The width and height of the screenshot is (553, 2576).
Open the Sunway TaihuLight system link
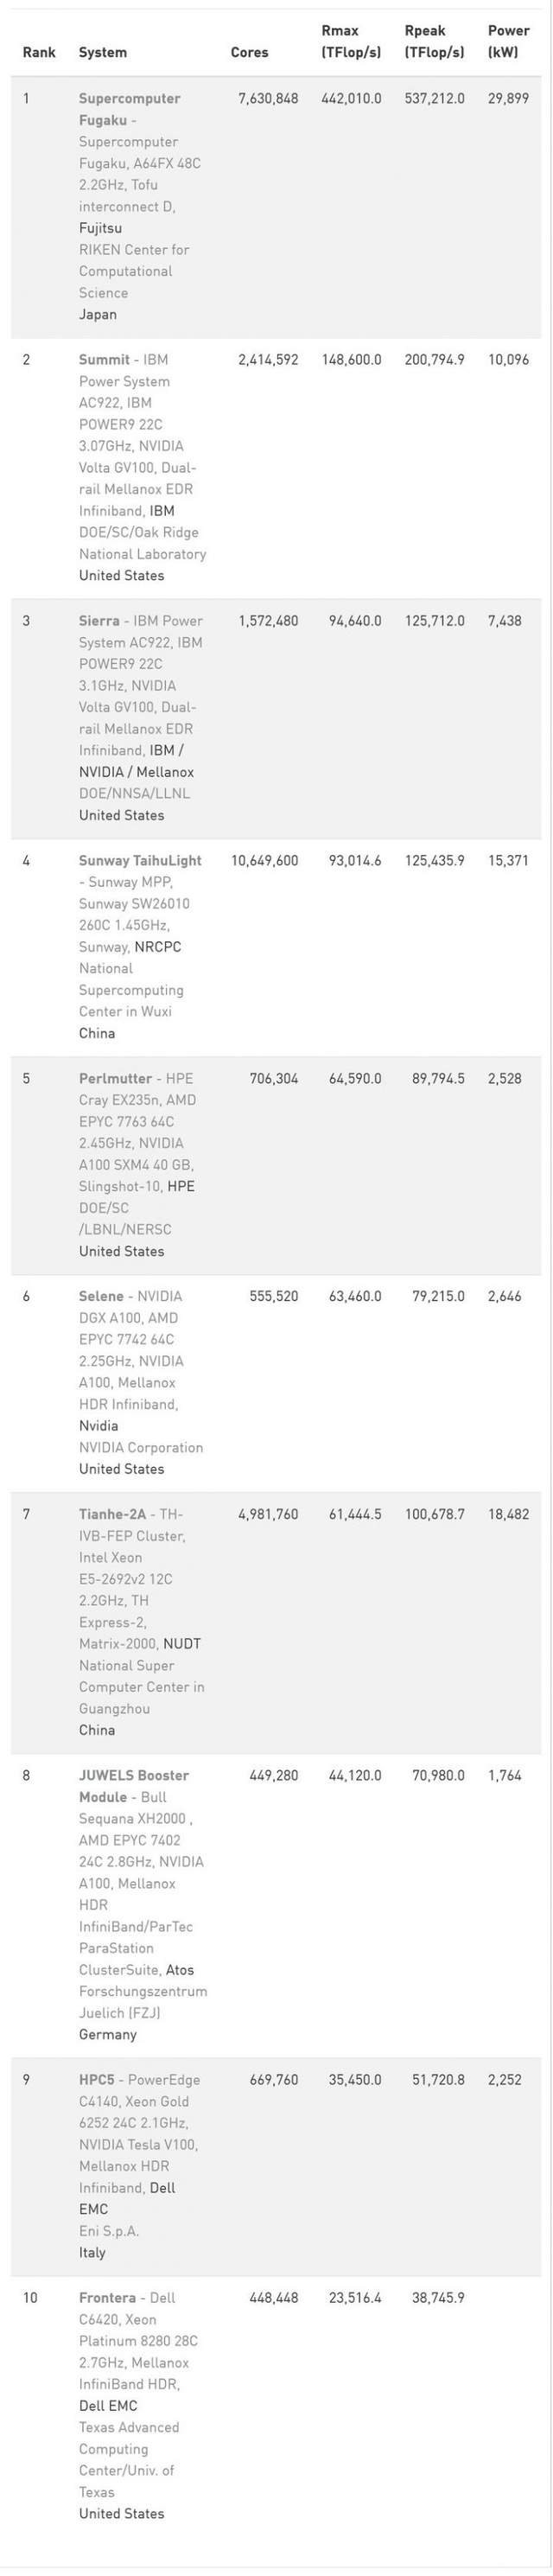[x=140, y=861]
